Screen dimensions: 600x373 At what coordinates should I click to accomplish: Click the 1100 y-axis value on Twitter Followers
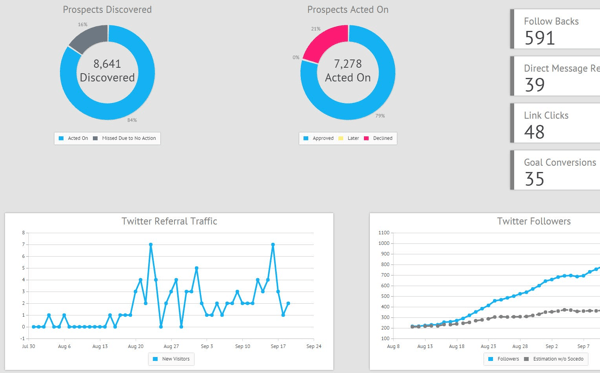point(384,233)
